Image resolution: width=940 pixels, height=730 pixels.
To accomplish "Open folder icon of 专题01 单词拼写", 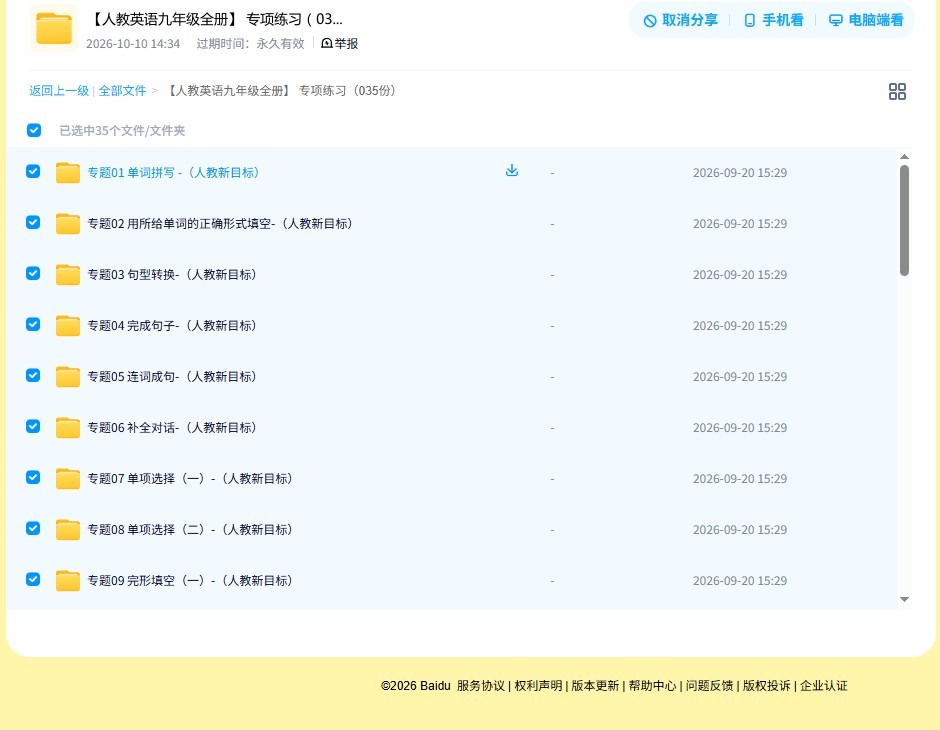I will [x=68, y=173].
